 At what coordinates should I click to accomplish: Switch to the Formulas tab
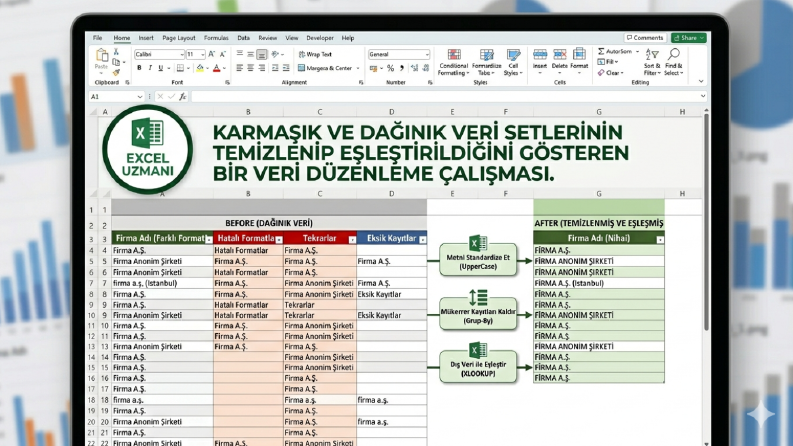(x=216, y=38)
